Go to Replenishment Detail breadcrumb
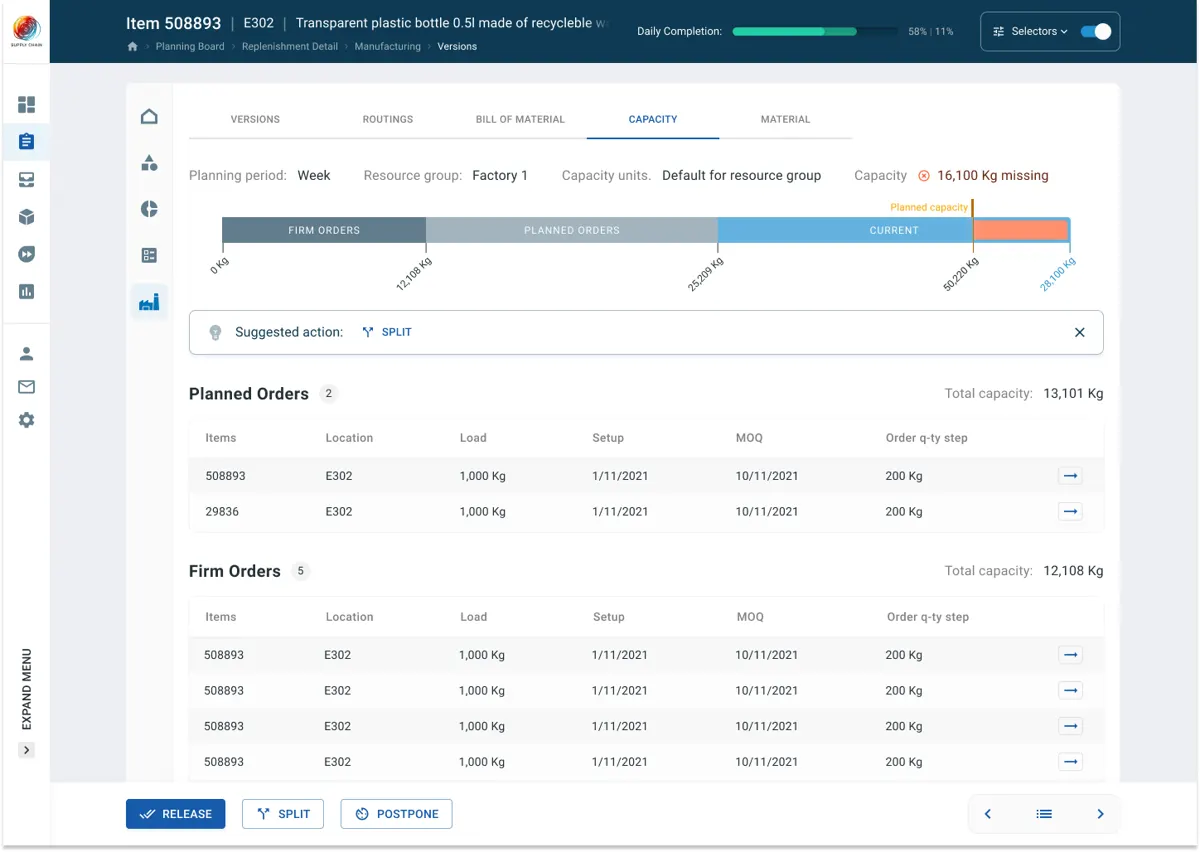Viewport: 1200px width, 852px height. tap(290, 47)
